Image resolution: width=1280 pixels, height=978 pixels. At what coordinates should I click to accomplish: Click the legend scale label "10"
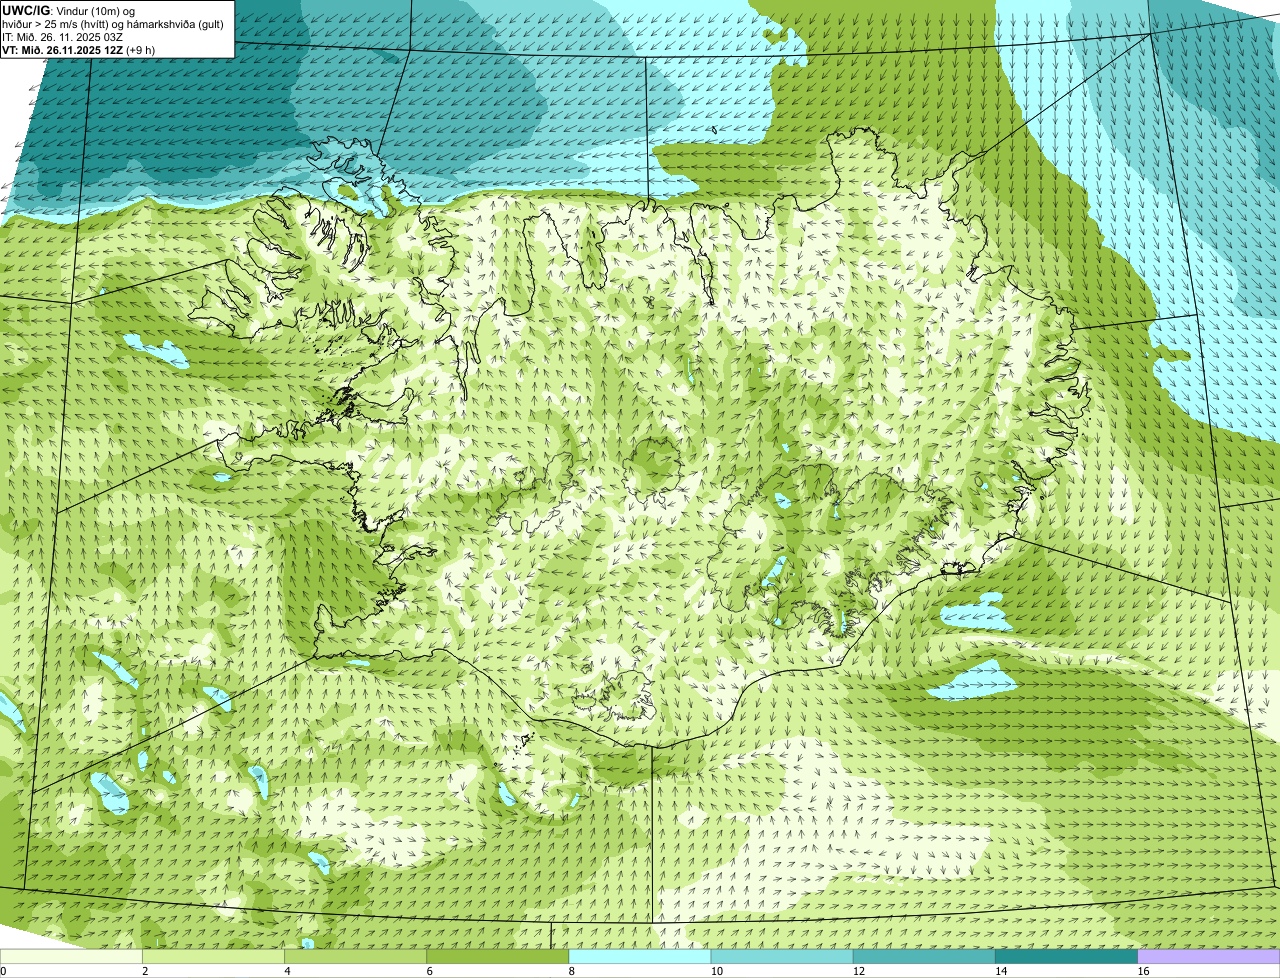[x=716, y=971]
